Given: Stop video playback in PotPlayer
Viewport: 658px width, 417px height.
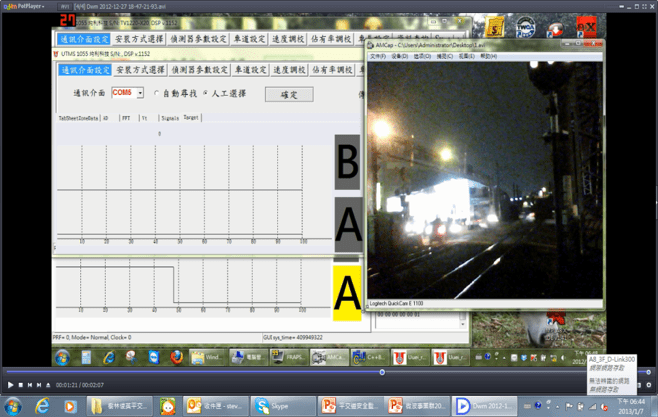Looking at the screenshot, I should pos(20,385).
